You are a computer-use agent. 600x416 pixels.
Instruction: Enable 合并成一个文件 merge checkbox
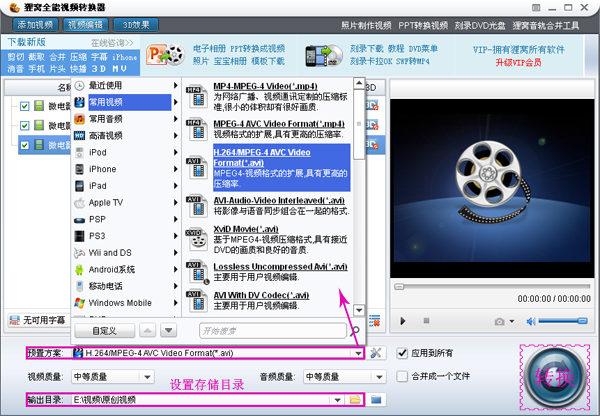pyautogui.click(x=402, y=376)
